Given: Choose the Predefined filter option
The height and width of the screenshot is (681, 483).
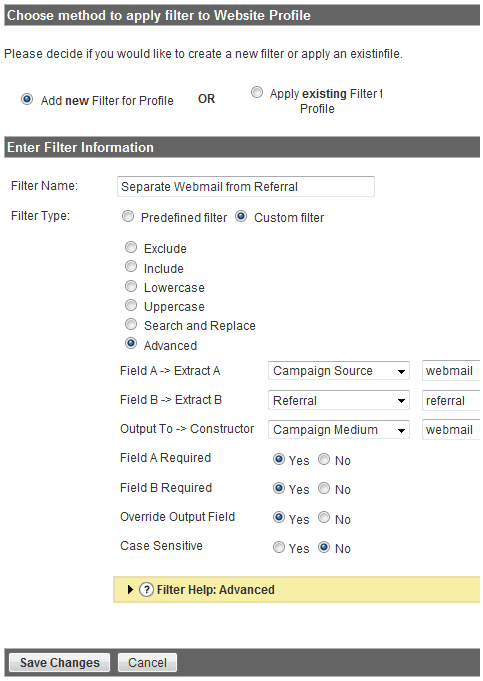Looking at the screenshot, I should [128, 216].
